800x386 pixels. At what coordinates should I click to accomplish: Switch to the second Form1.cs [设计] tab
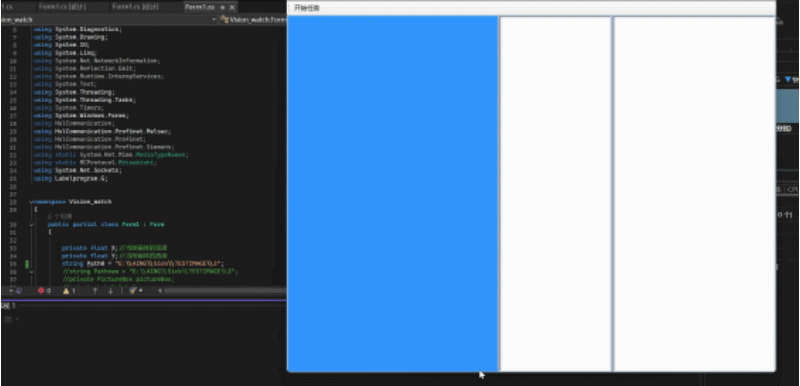click(135, 7)
